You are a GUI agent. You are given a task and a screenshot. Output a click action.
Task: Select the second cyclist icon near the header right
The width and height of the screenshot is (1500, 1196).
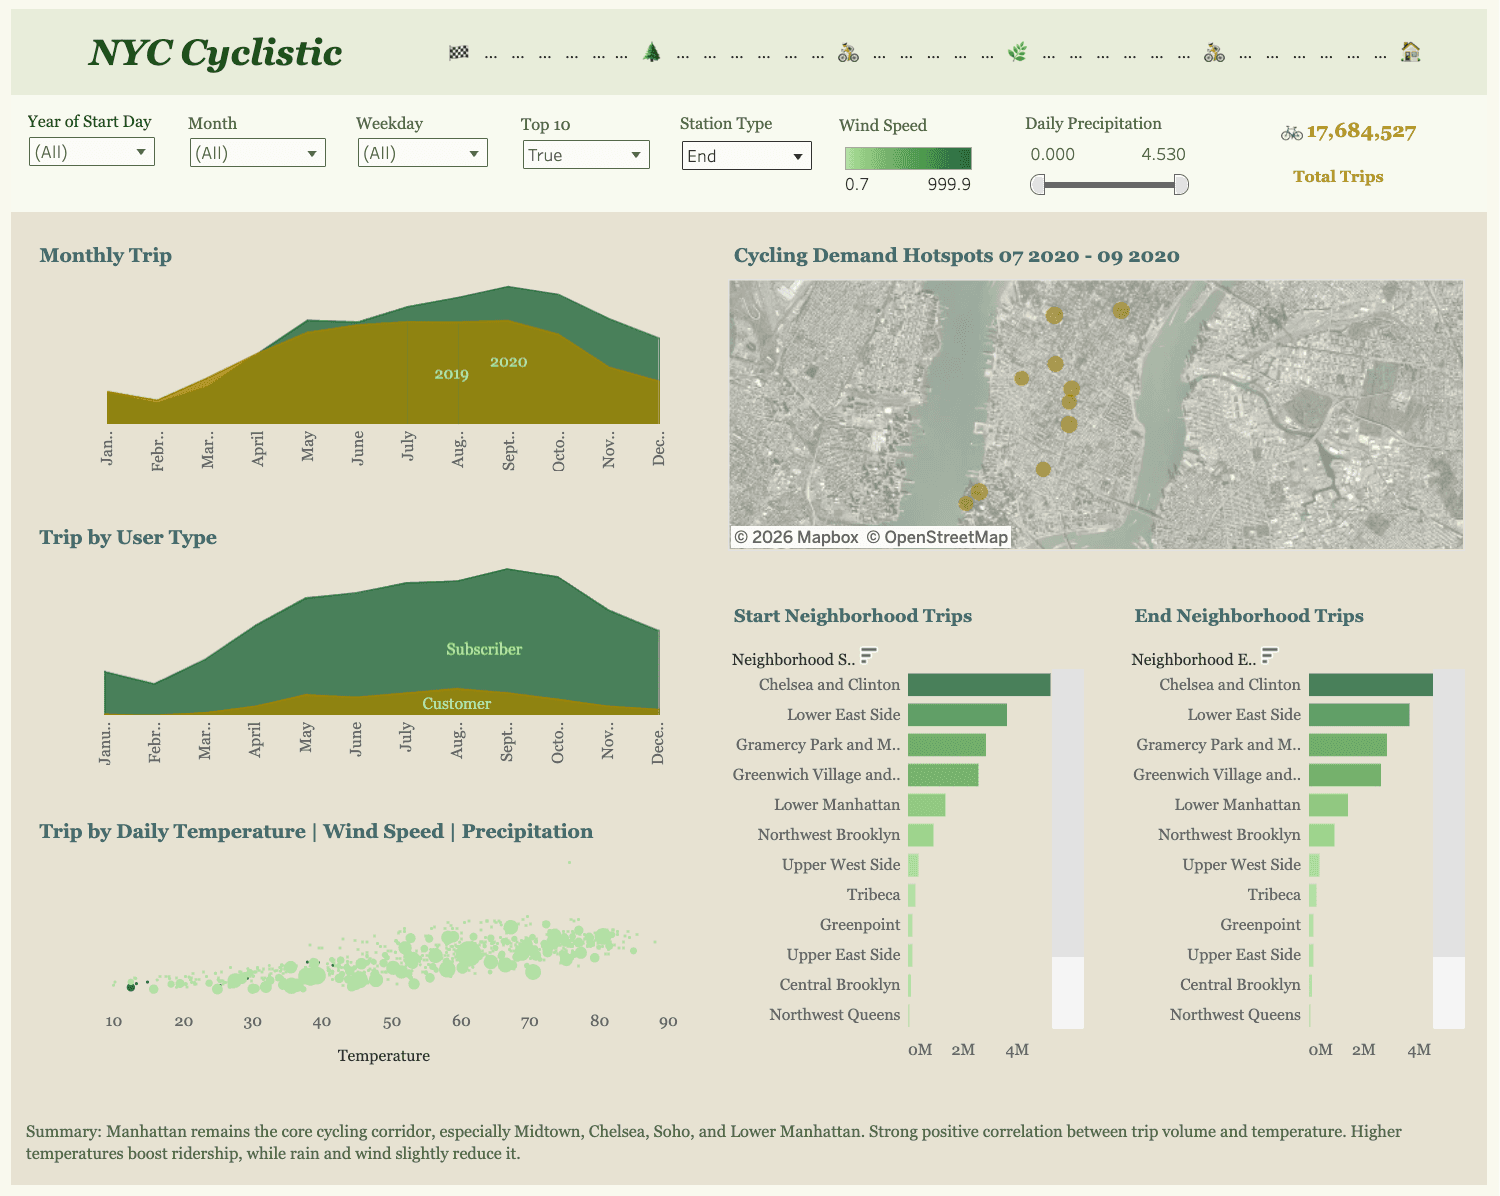[x=1214, y=51]
